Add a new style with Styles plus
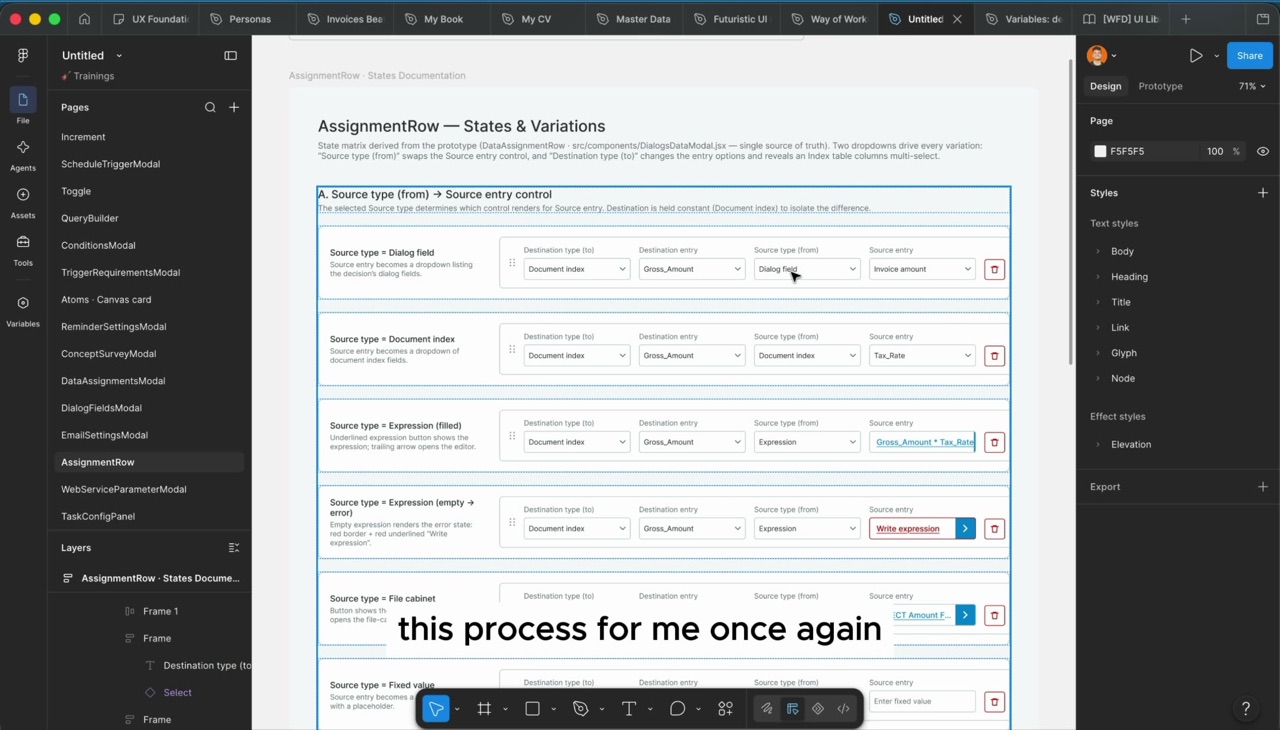Image resolution: width=1280 pixels, height=730 pixels. point(1263,193)
